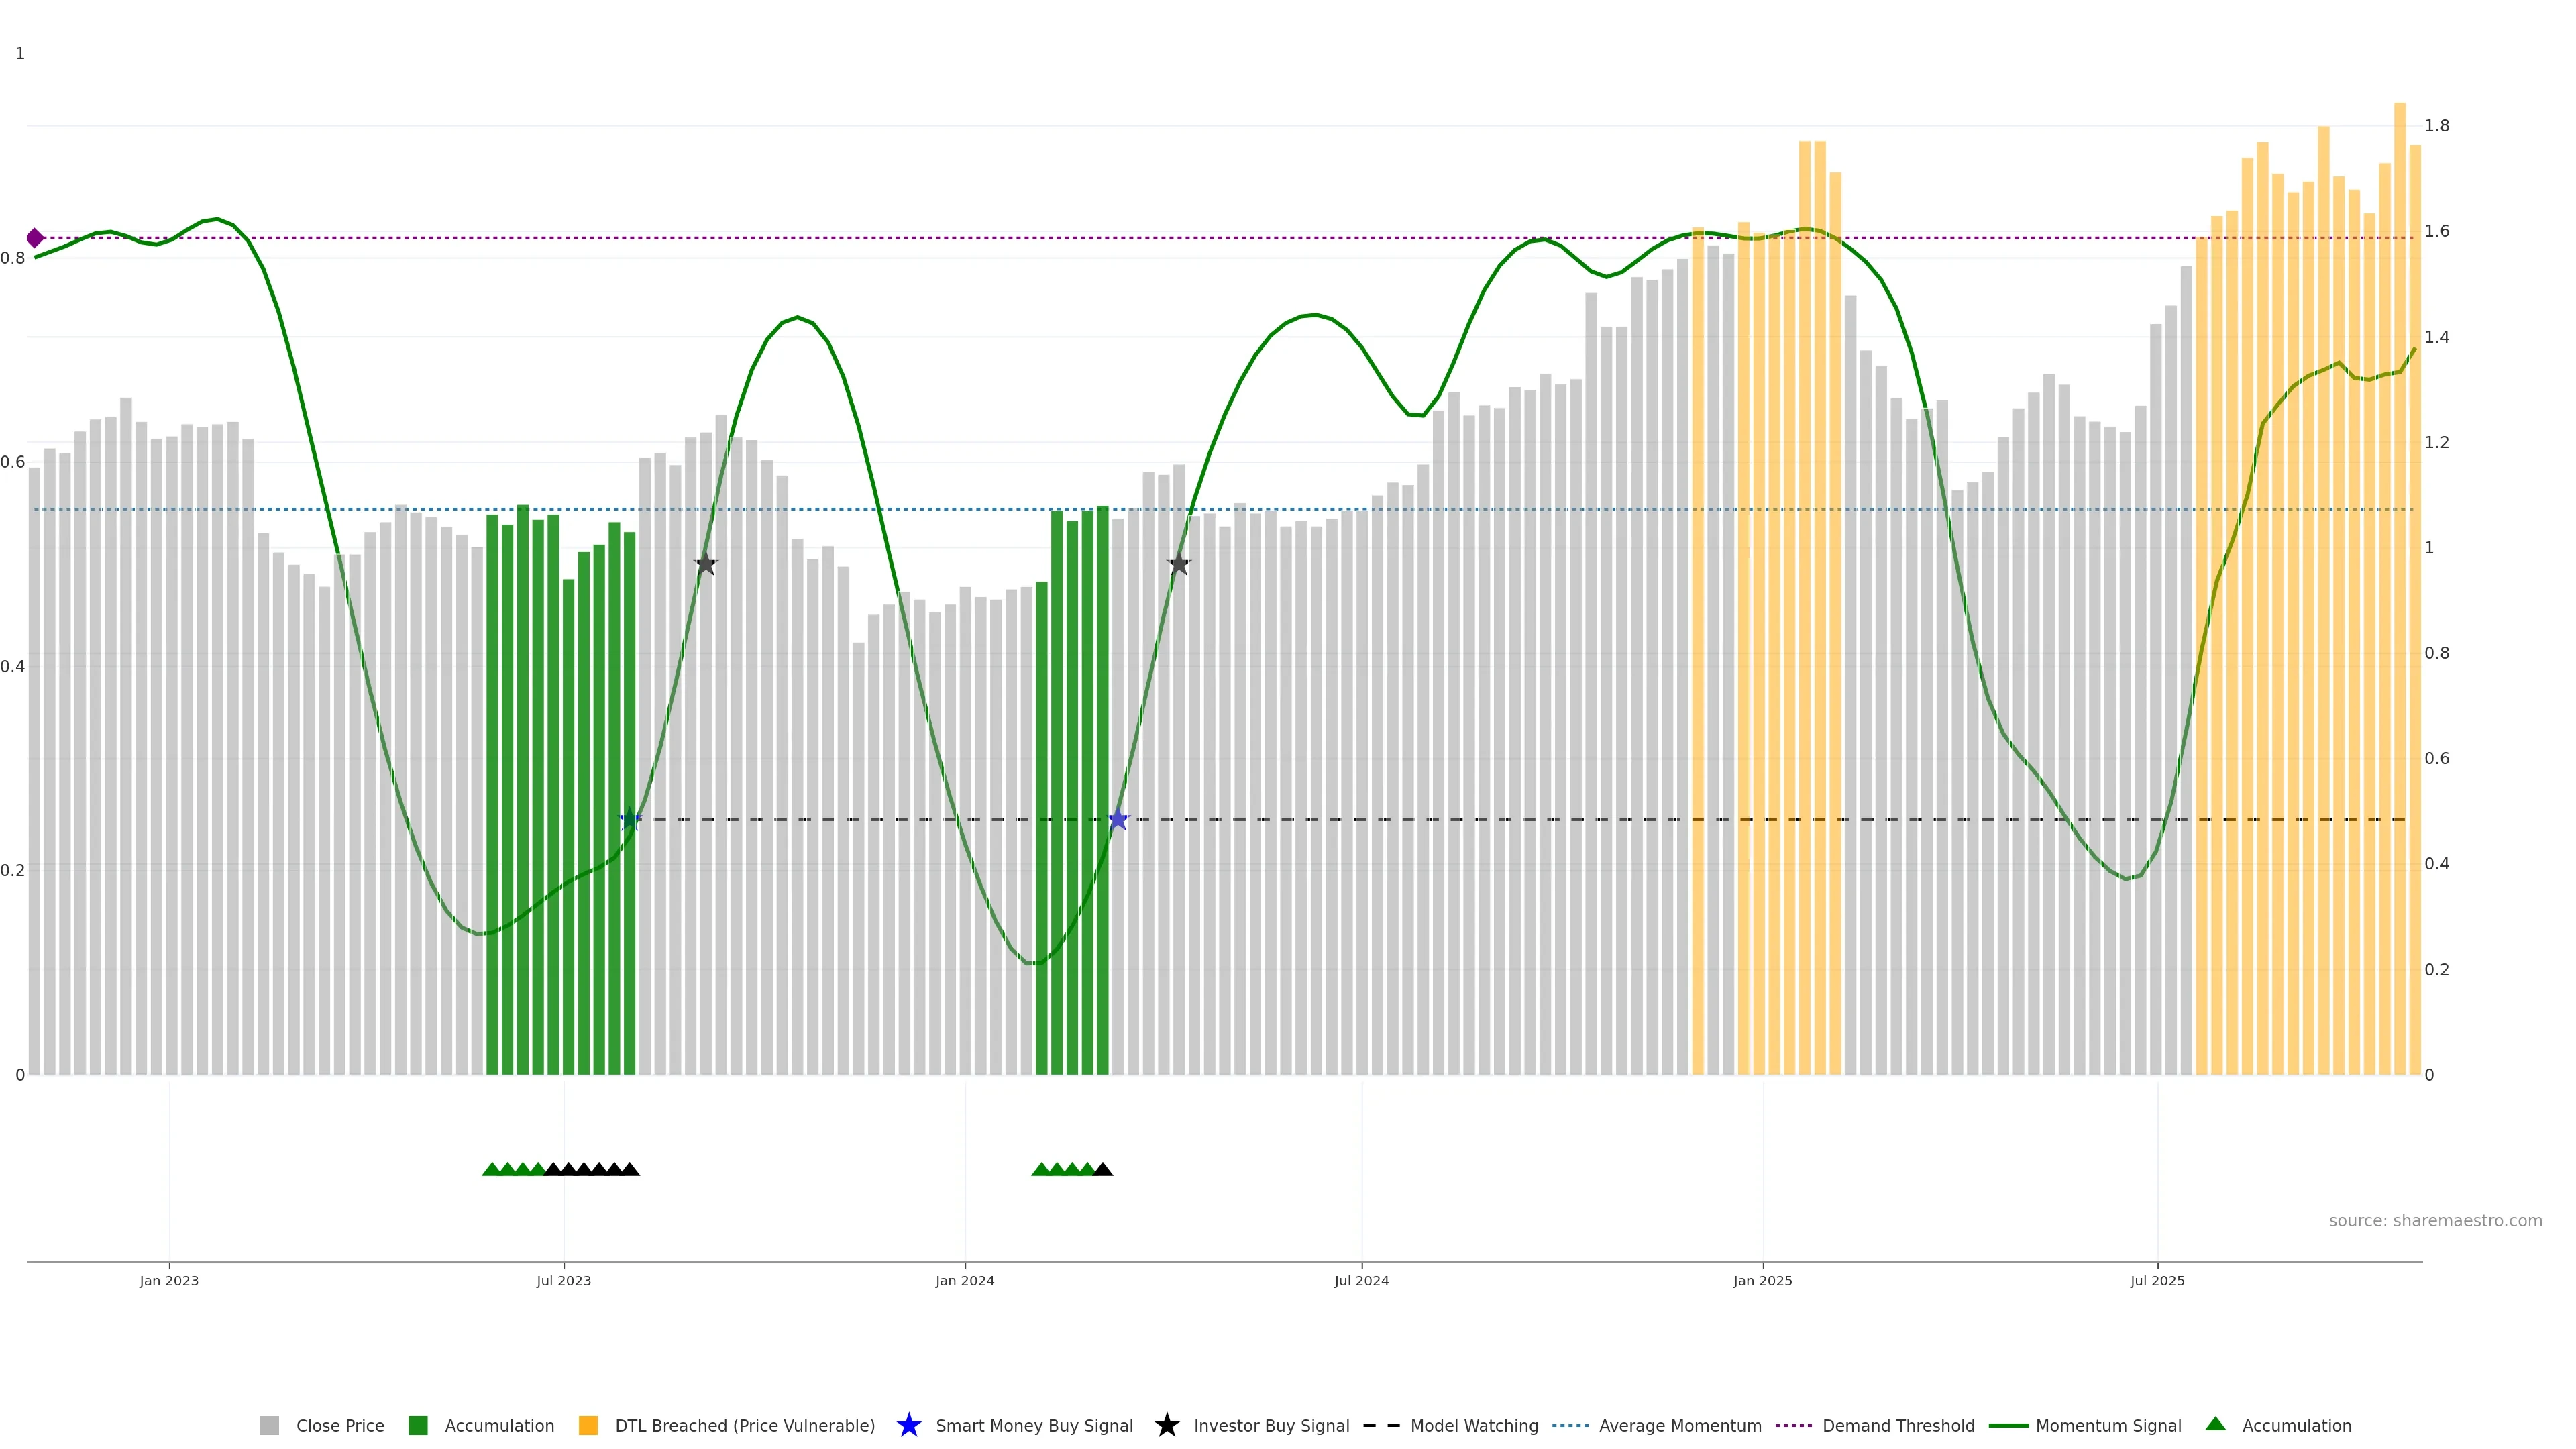This screenshot has width=2576, height=1449.
Task: Click the purple diamond Demand Threshold marker
Action: tap(35, 238)
